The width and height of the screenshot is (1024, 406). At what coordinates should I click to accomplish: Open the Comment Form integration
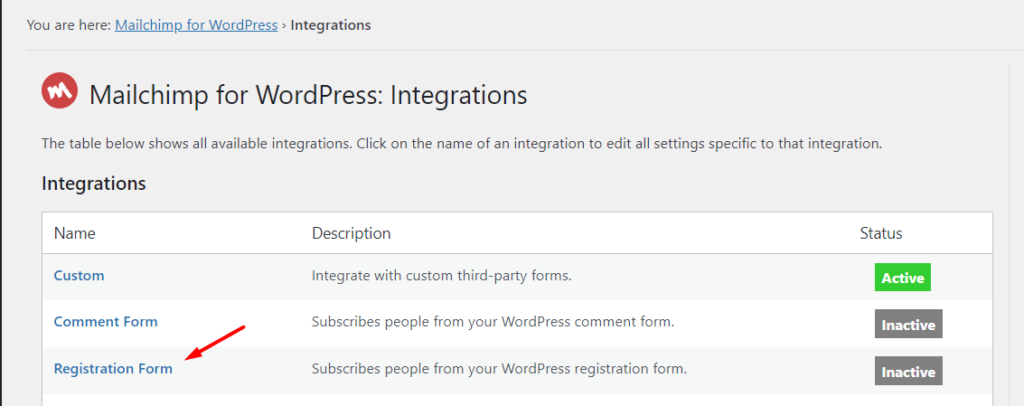tap(105, 322)
